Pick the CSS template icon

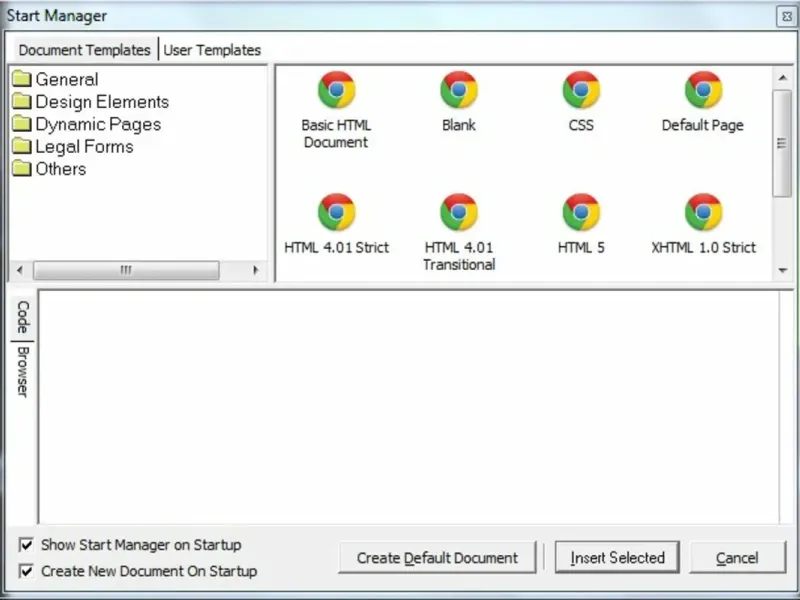coord(581,90)
